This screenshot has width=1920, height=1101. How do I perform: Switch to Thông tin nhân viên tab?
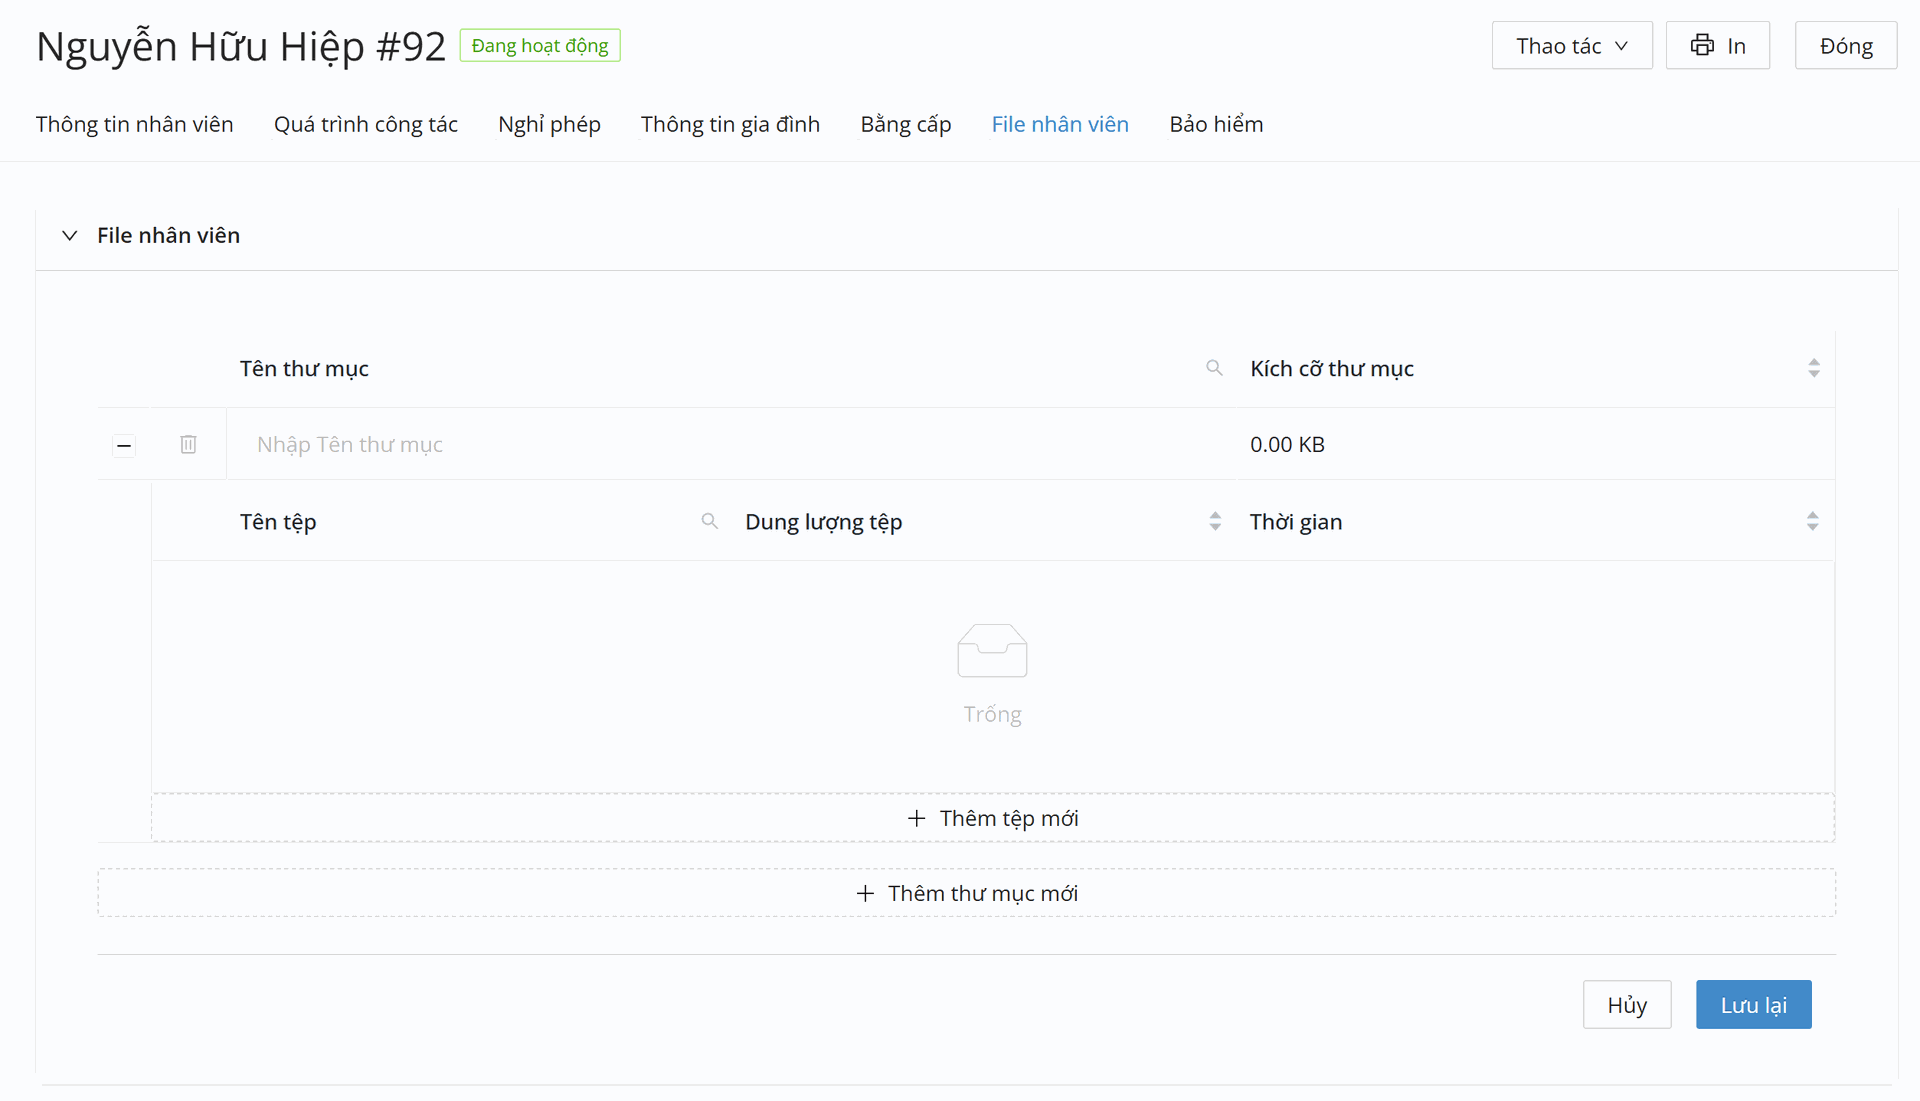coord(135,124)
